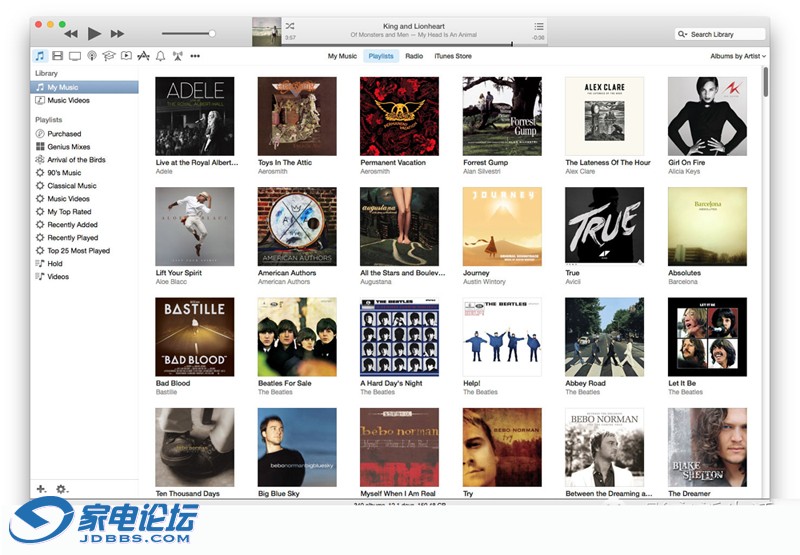Viewport: 800px width, 555px height.
Task: Click the fast-forward next track button
Action: 117,34
